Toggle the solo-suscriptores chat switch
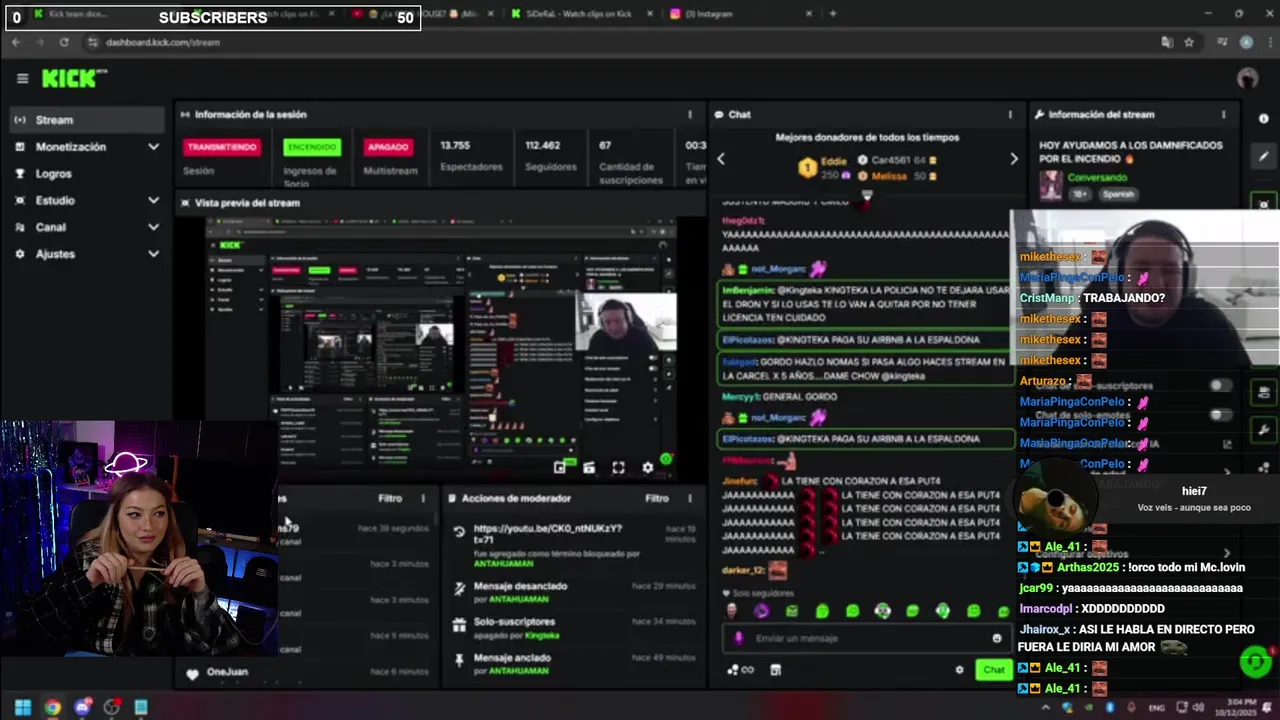The width and height of the screenshot is (1280, 720). [1220, 386]
